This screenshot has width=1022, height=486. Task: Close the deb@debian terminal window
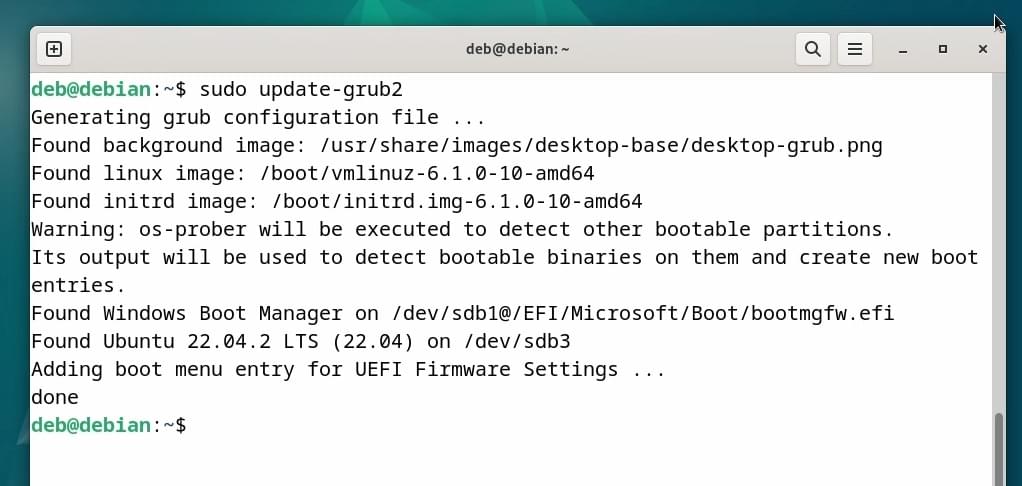coord(982,49)
